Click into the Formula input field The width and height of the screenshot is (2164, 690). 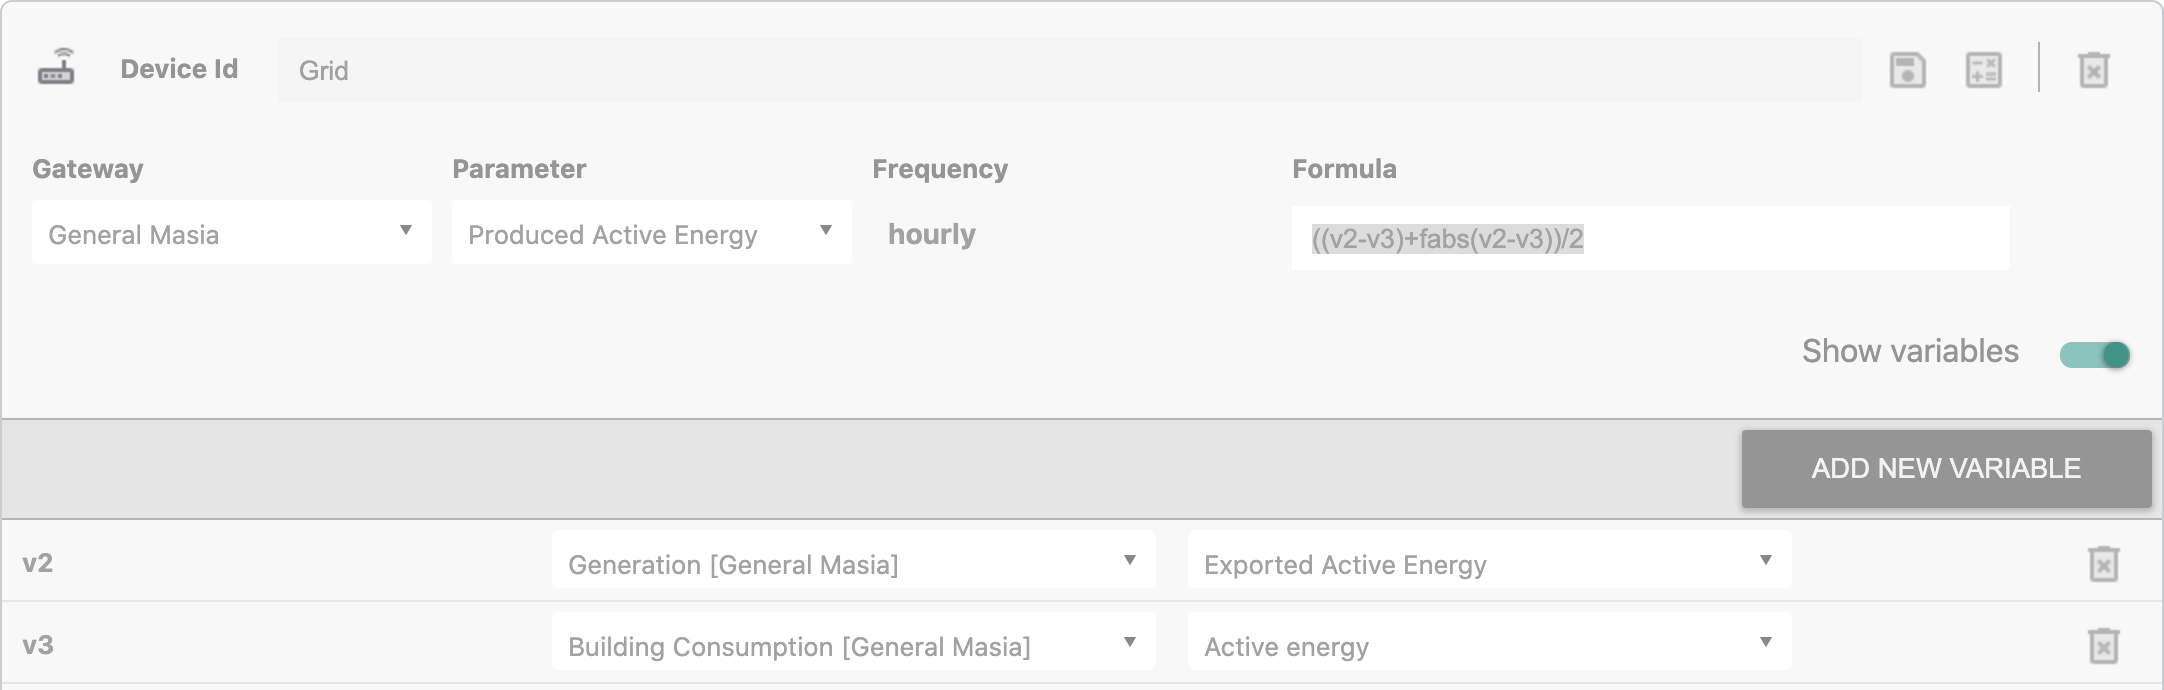1650,238
